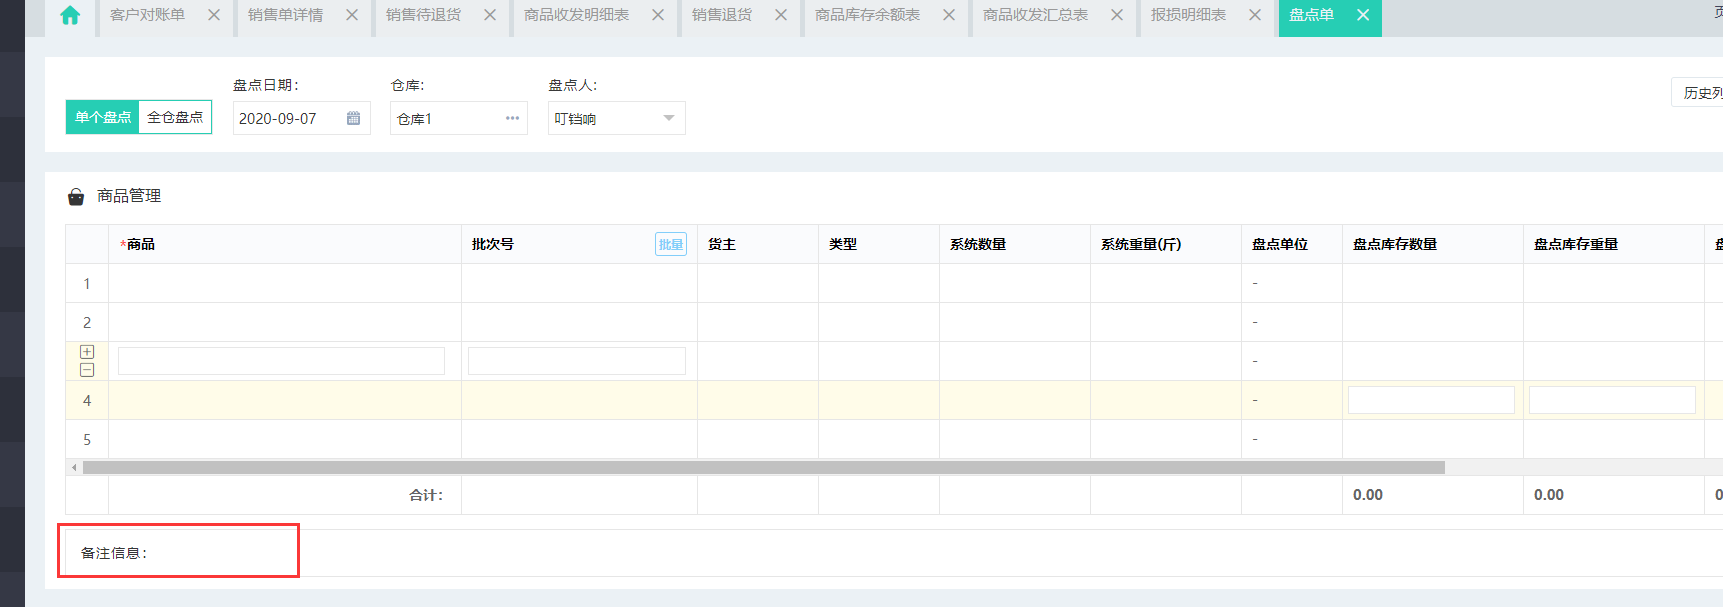
Task: Open the 商品收发汇总表 tab
Action: pyautogui.click(x=1035, y=15)
